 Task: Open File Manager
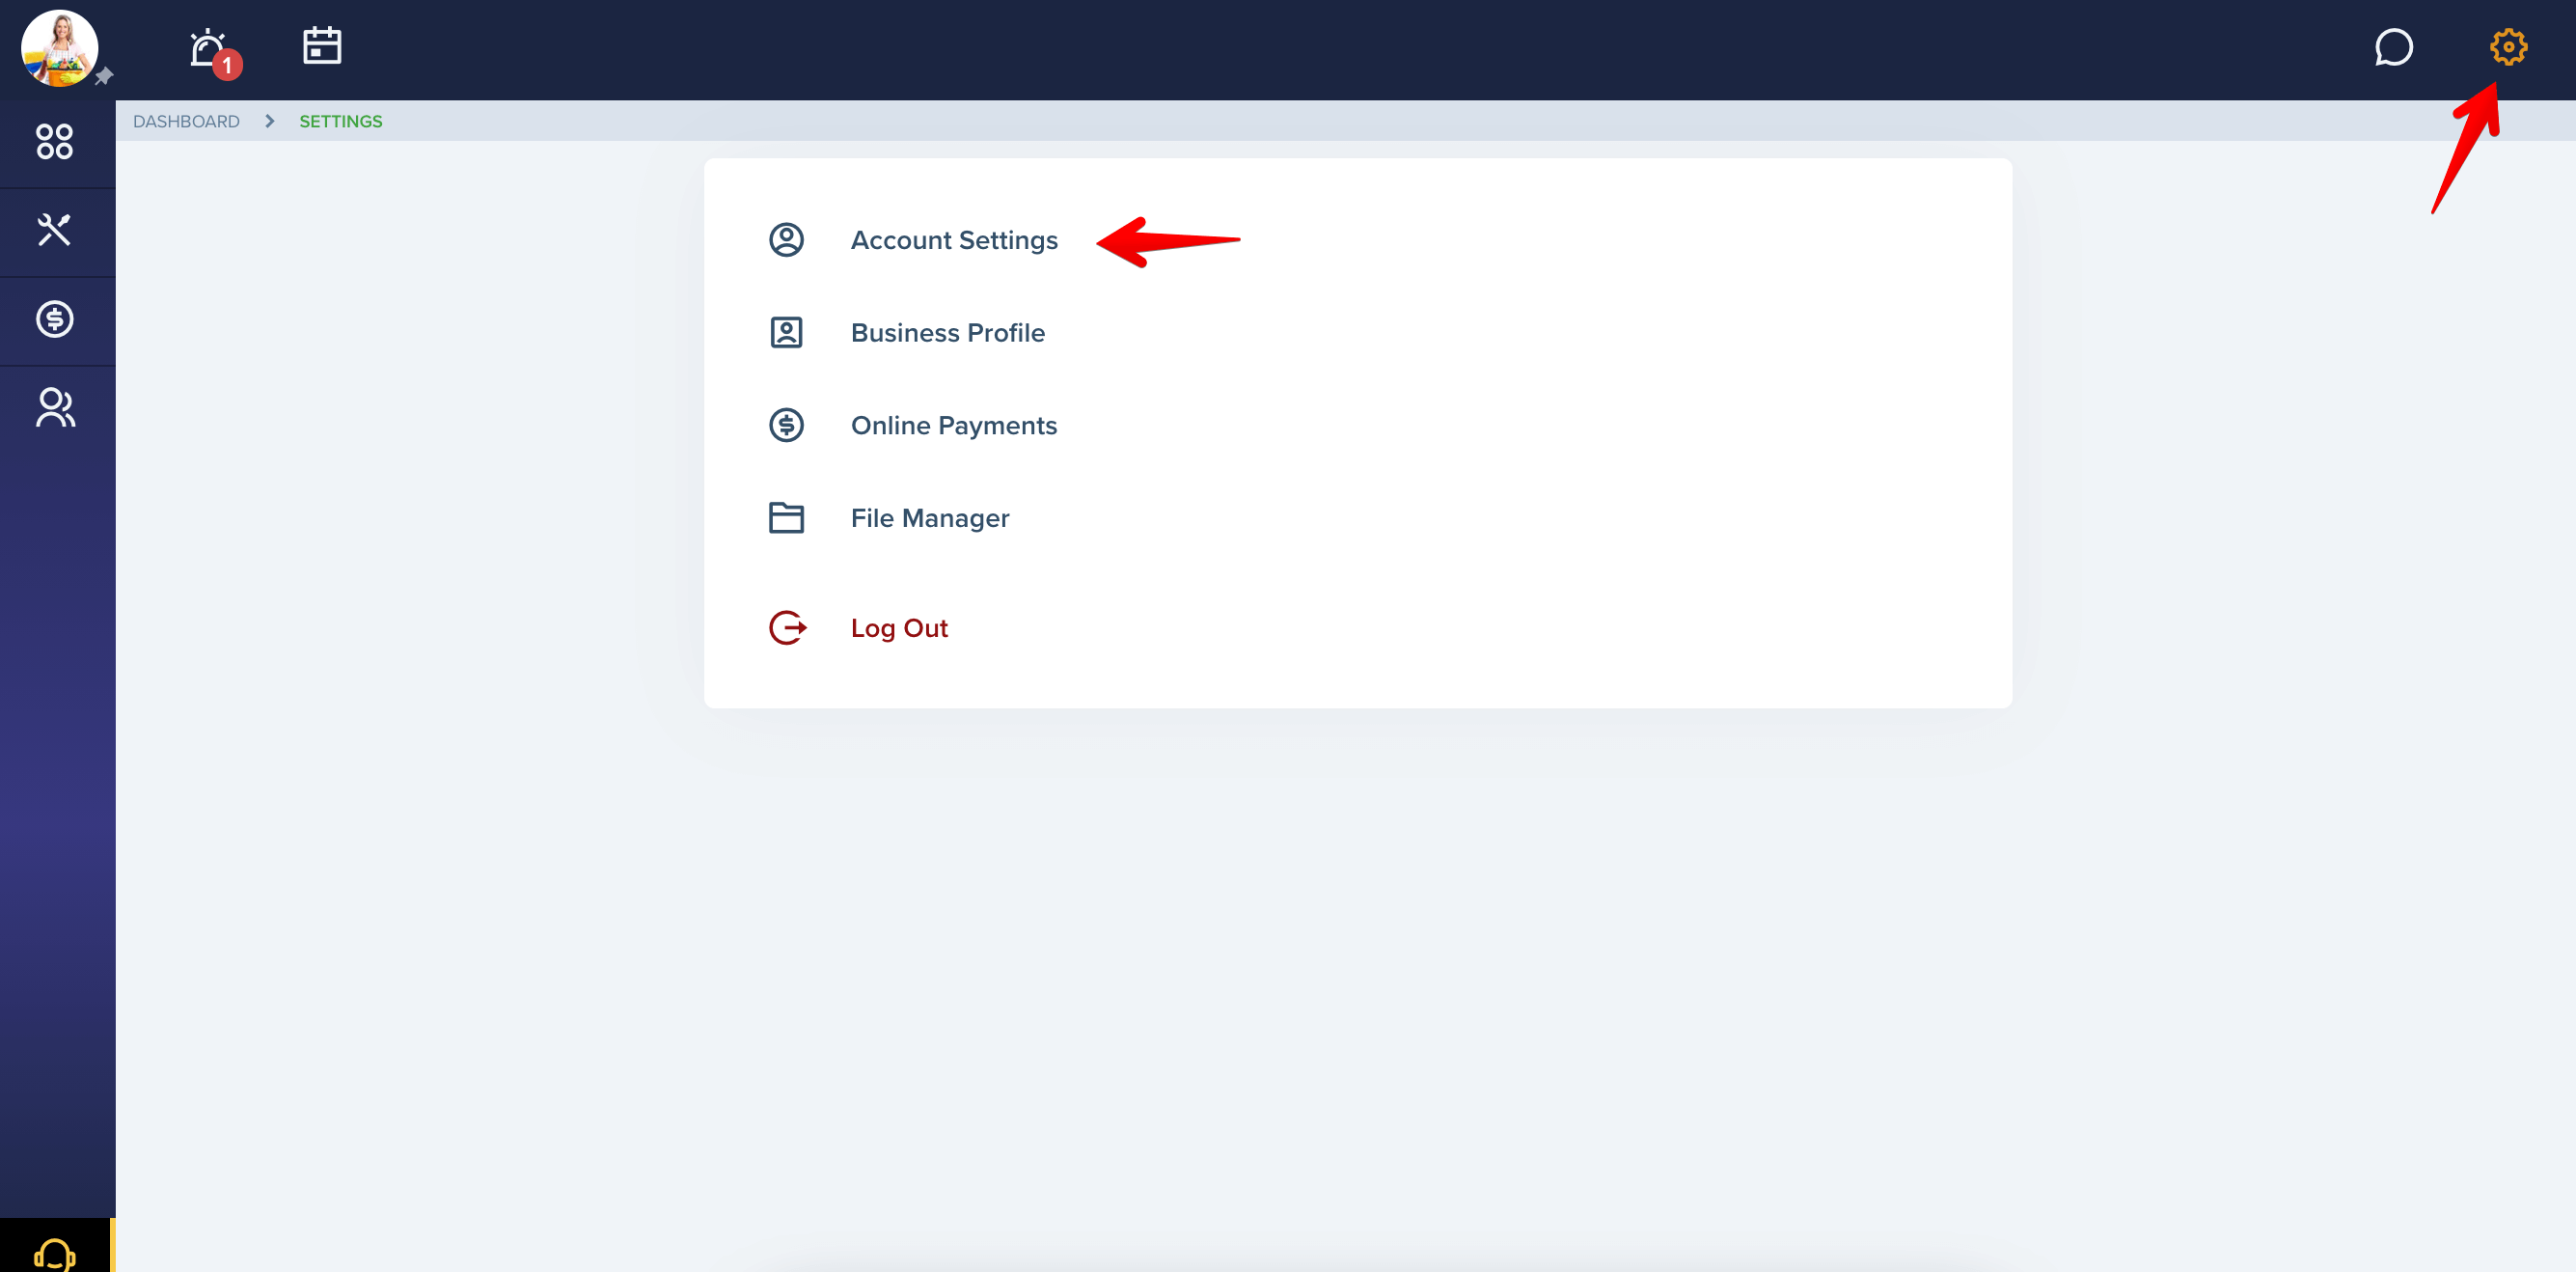click(x=930, y=518)
